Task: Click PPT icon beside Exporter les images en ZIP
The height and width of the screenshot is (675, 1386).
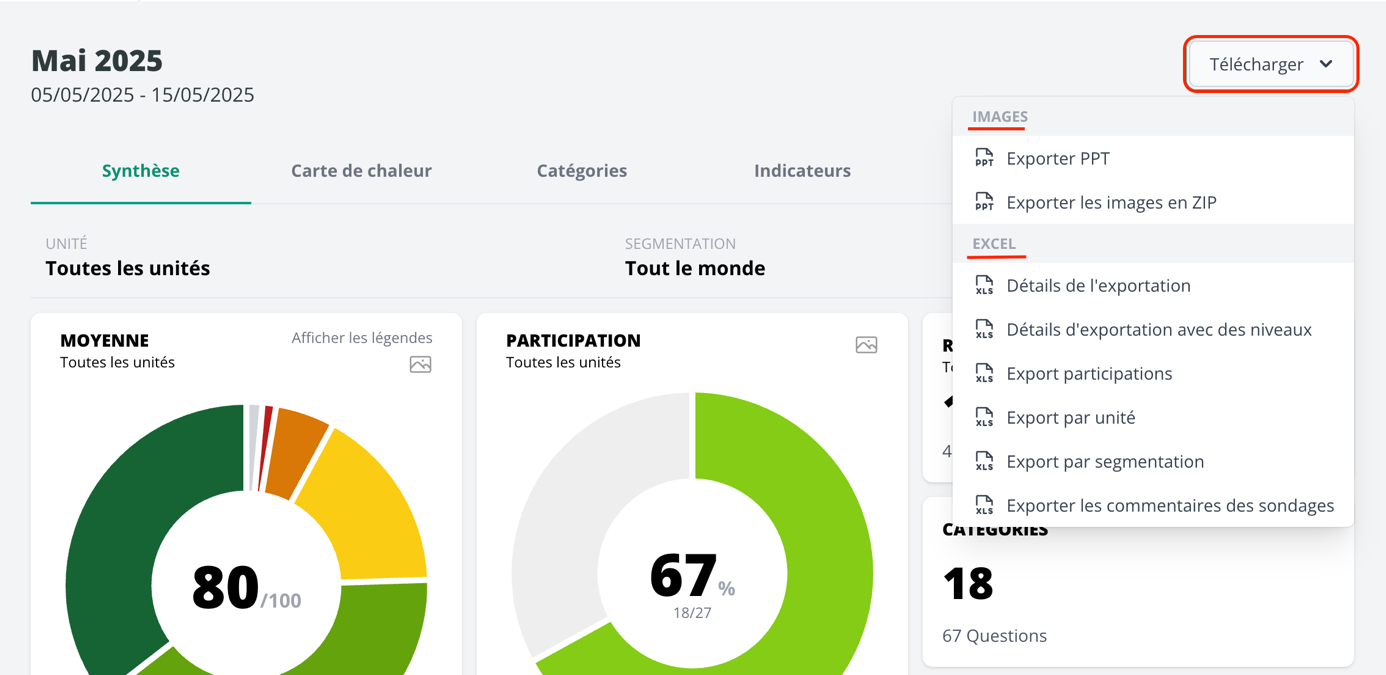Action: (x=985, y=202)
